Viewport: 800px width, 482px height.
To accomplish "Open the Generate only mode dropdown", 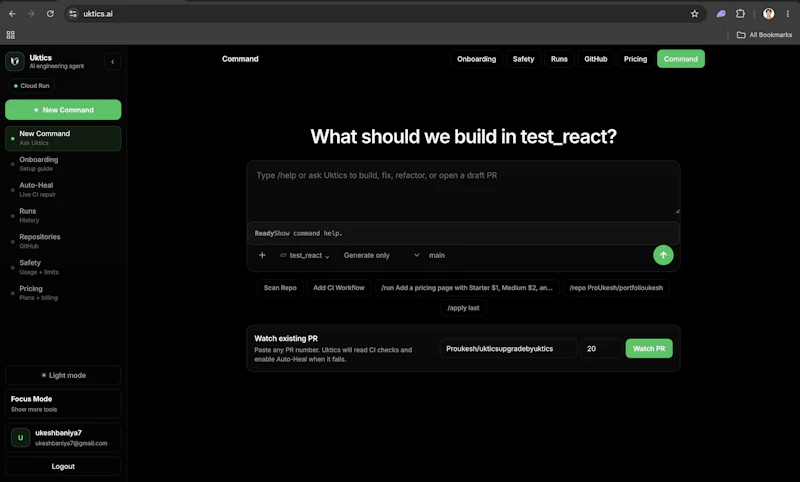I will (381, 255).
